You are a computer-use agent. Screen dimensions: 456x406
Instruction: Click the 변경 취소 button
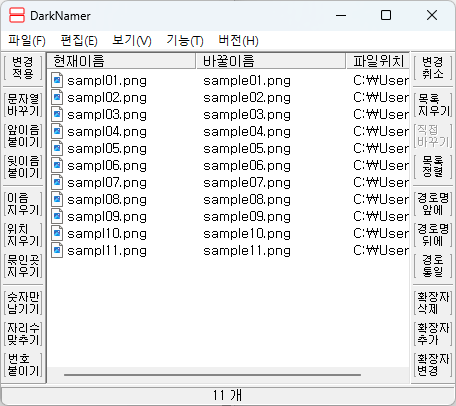tap(433, 67)
